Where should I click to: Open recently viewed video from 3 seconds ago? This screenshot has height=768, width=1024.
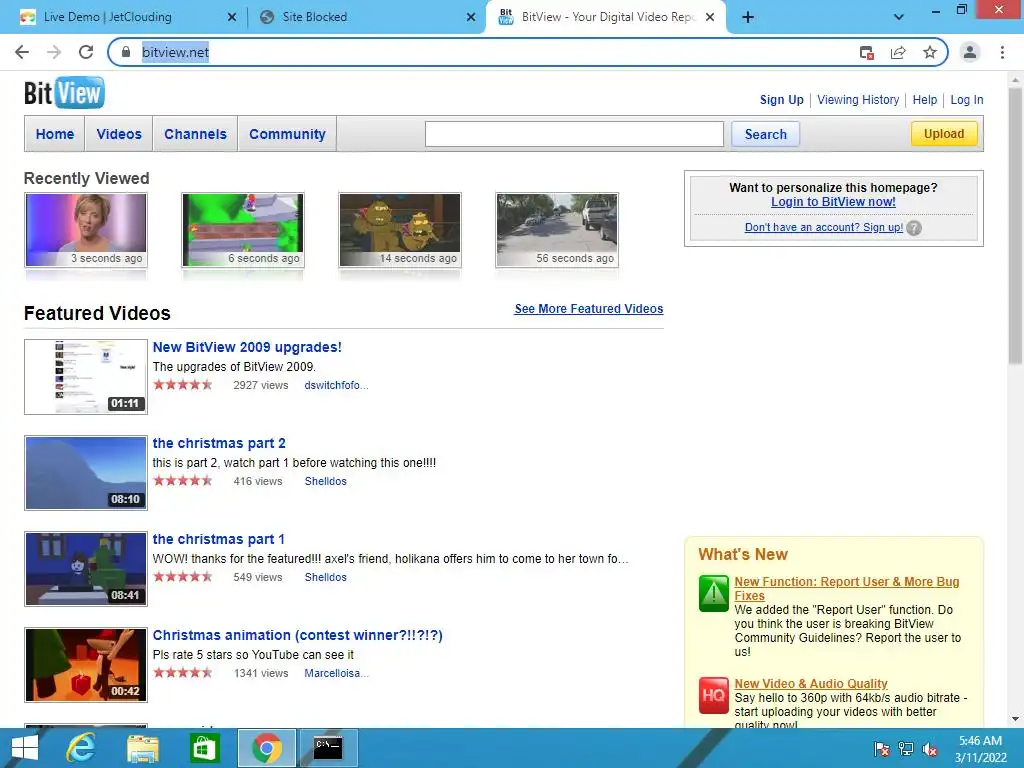[86, 230]
